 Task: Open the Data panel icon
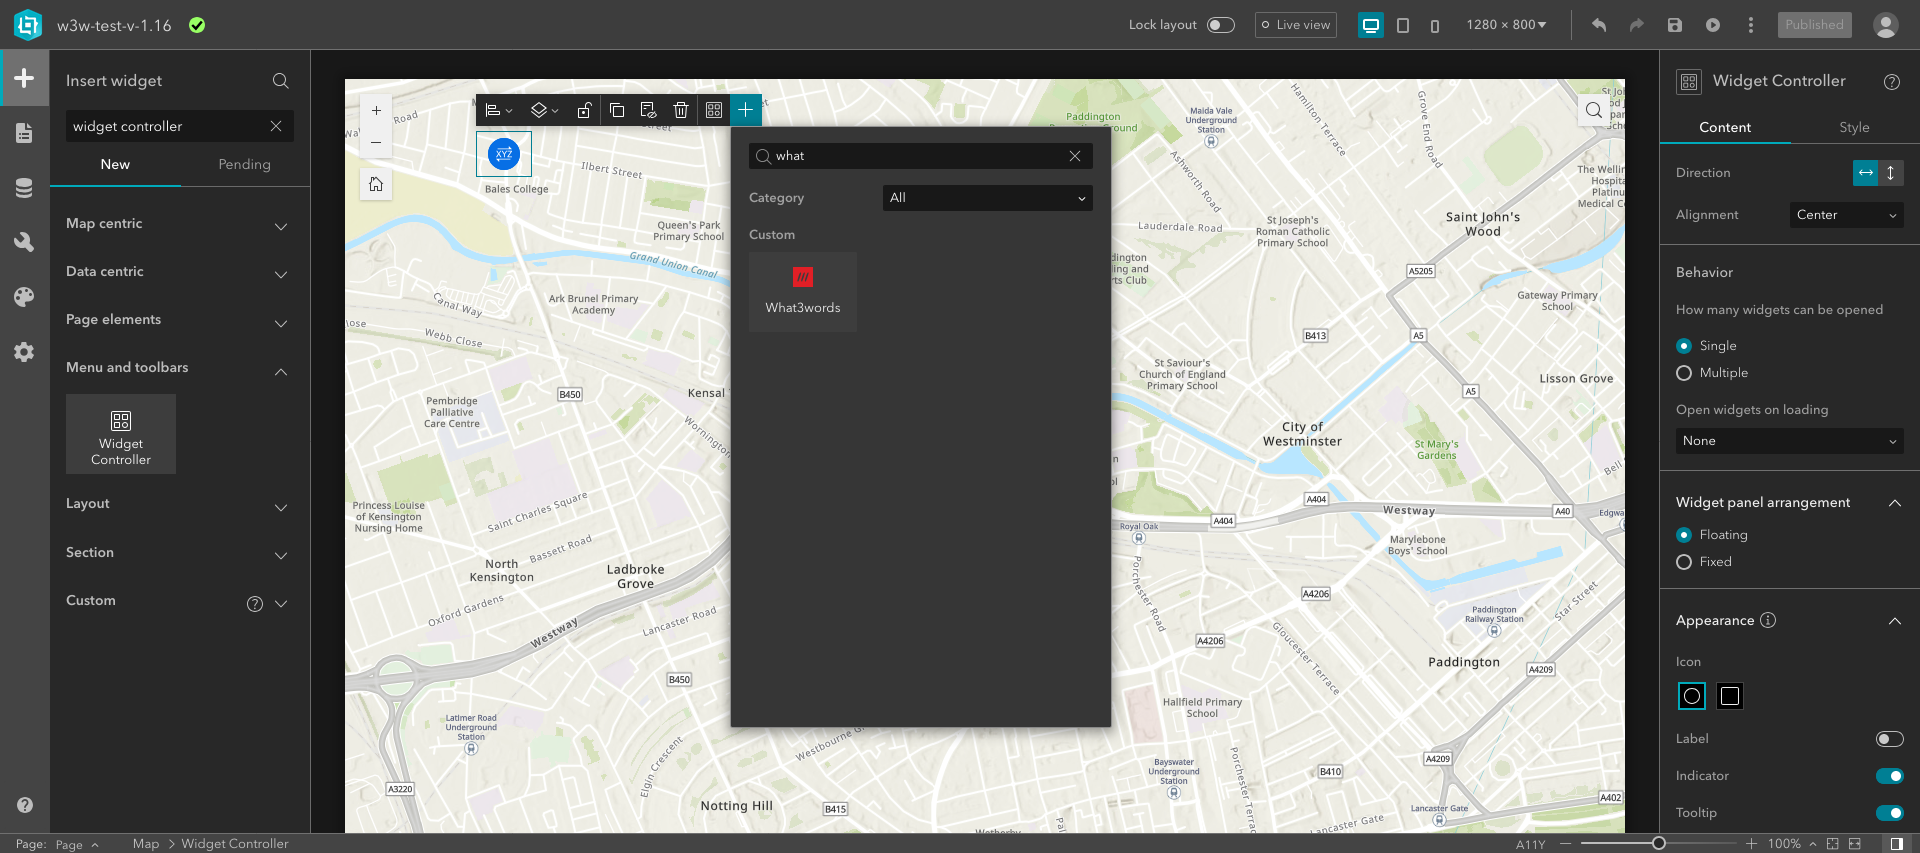point(24,188)
